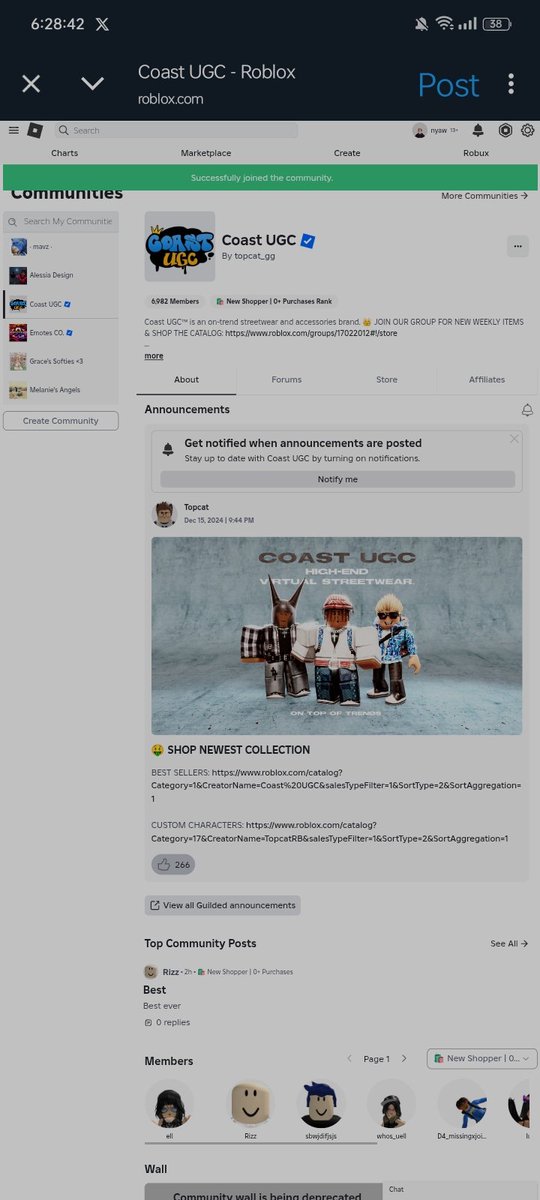Screen dimensions: 540x1200
Task: Switch to the Affiliates tab
Action: pyautogui.click(x=487, y=380)
